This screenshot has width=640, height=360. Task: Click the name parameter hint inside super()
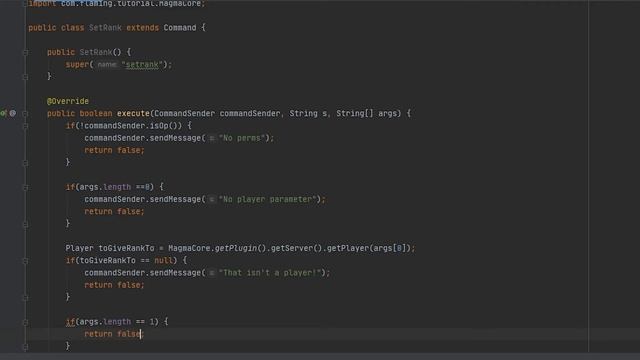coord(107,64)
